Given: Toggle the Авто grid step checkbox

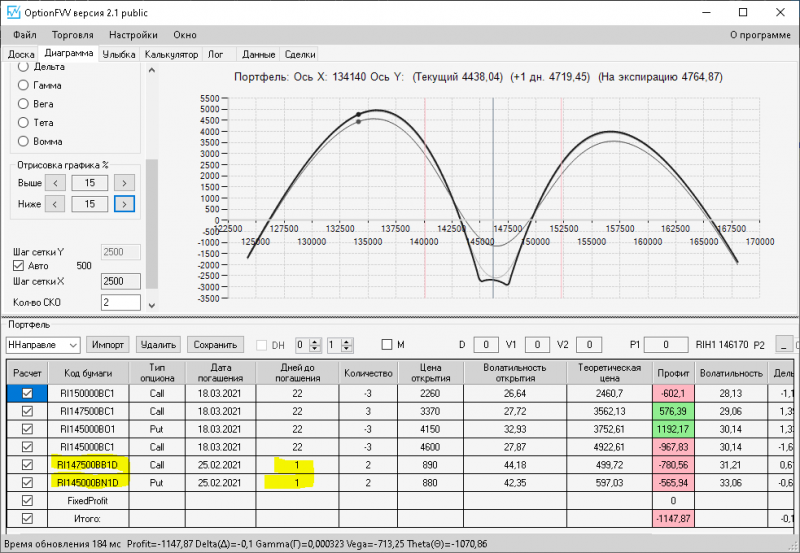Looking at the screenshot, I should pyautogui.click(x=18, y=266).
